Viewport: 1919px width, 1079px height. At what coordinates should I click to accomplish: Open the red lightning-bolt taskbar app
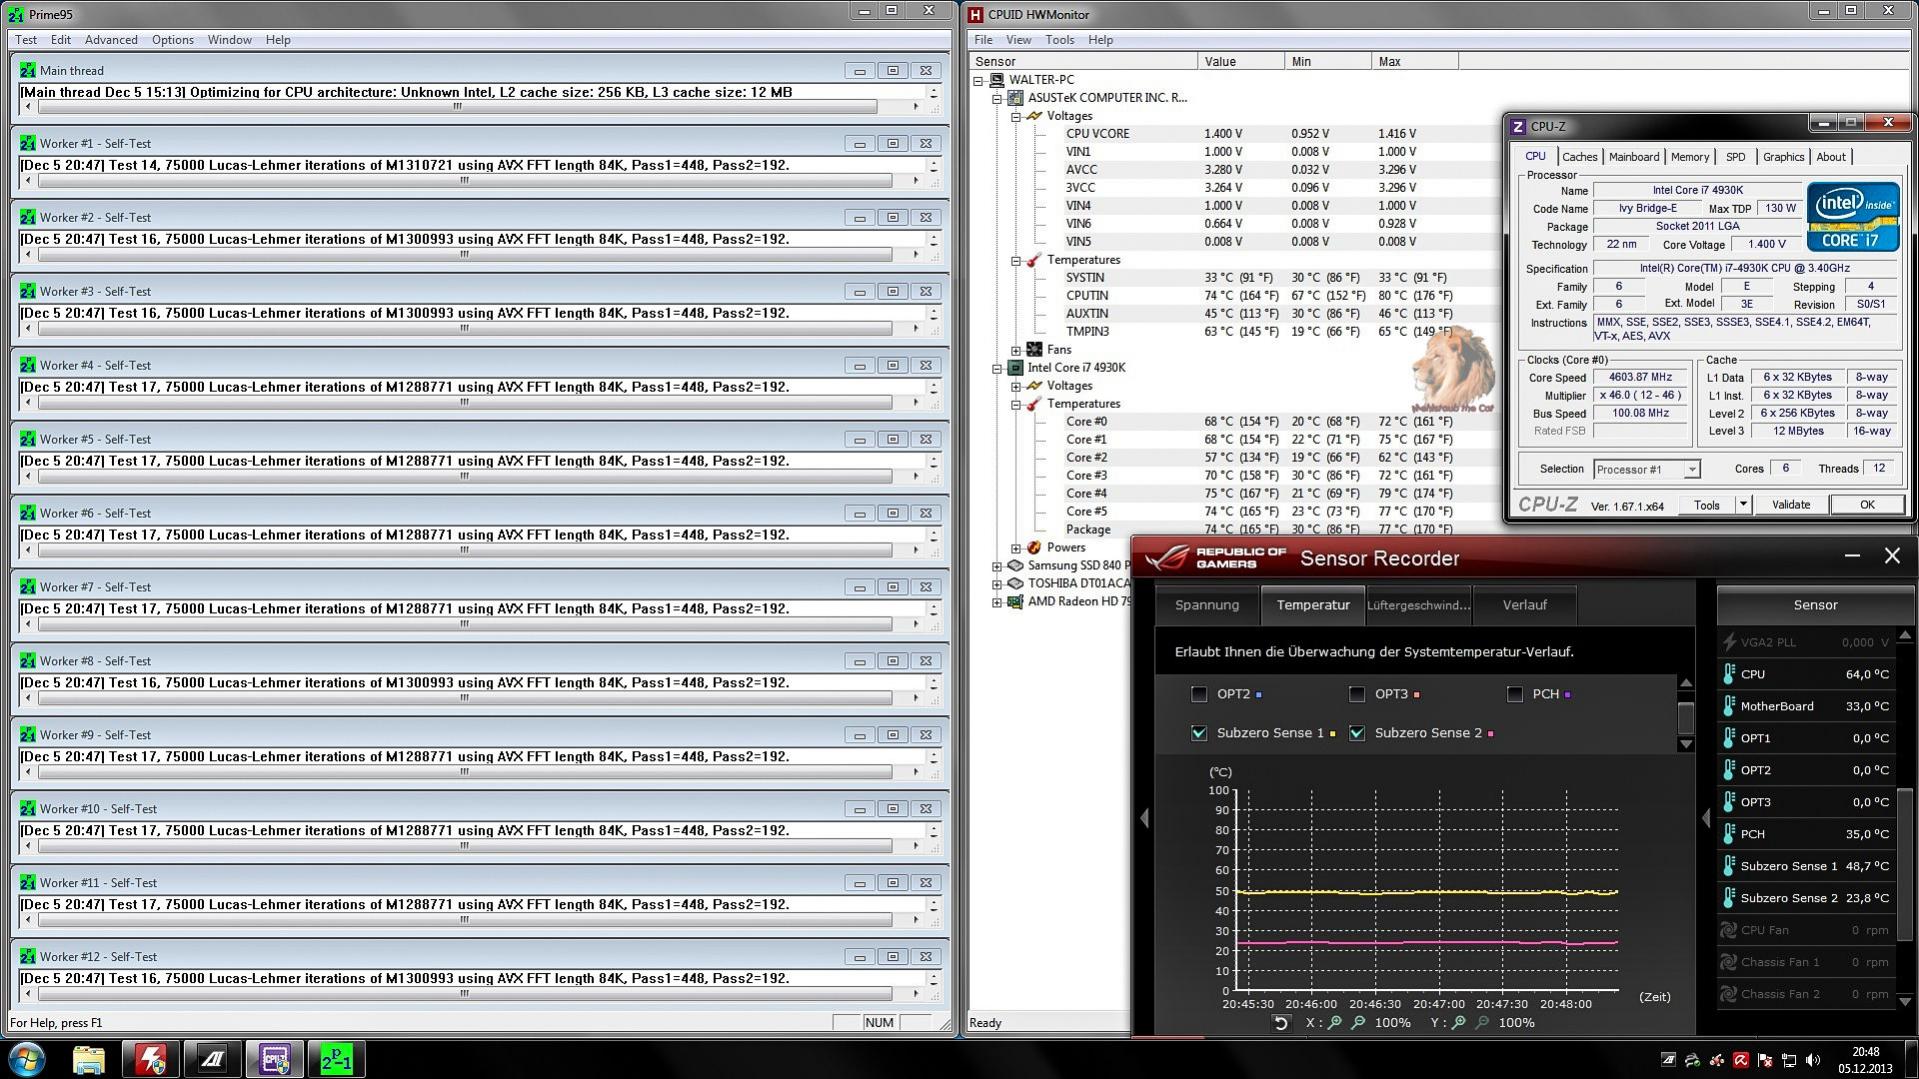(150, 1059)
